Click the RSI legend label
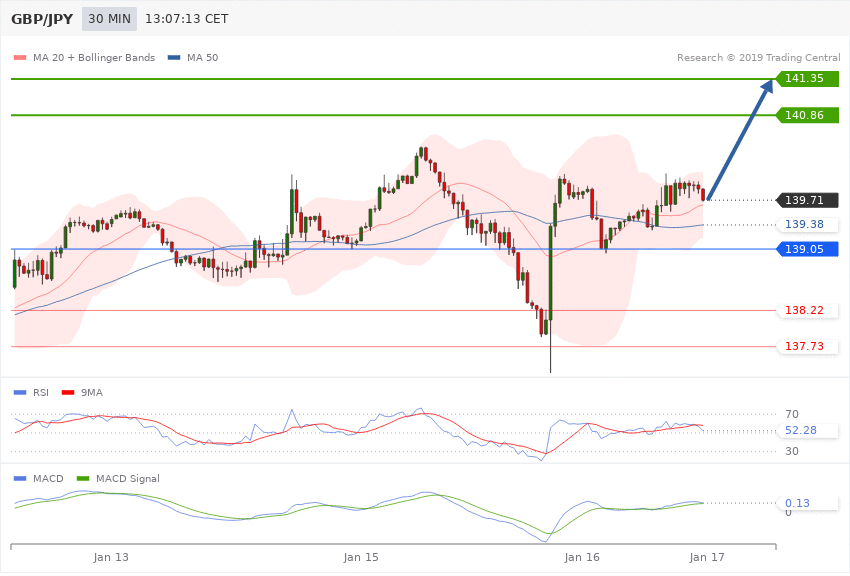This screenshot has width=850, height=576. click(x=41, y=392)
